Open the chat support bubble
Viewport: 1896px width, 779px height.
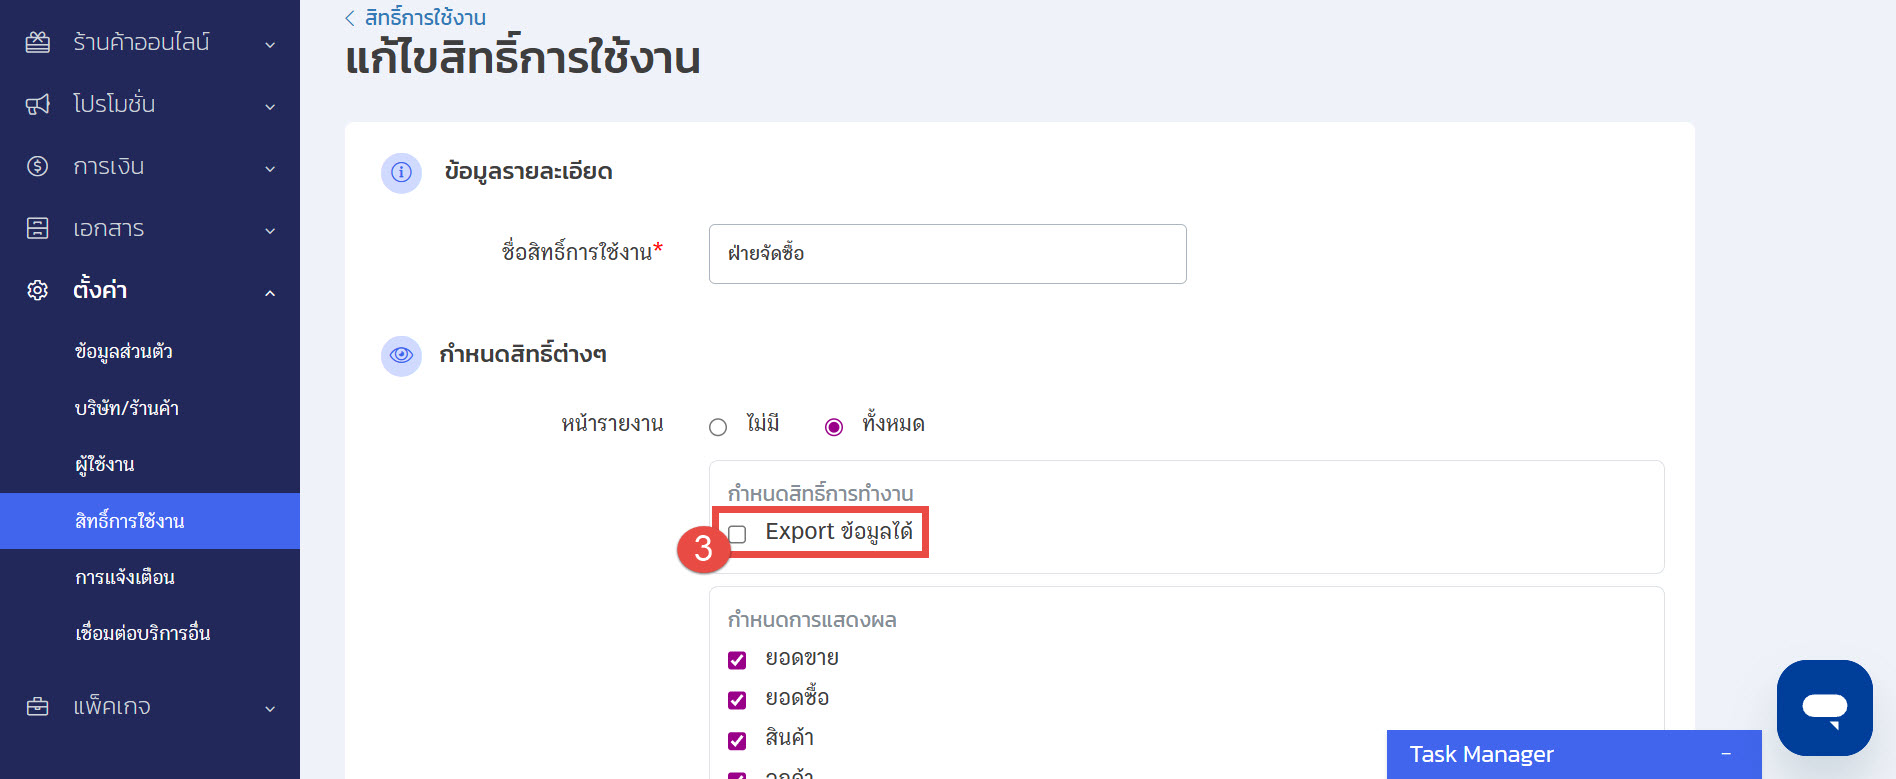coord(1824,707)
